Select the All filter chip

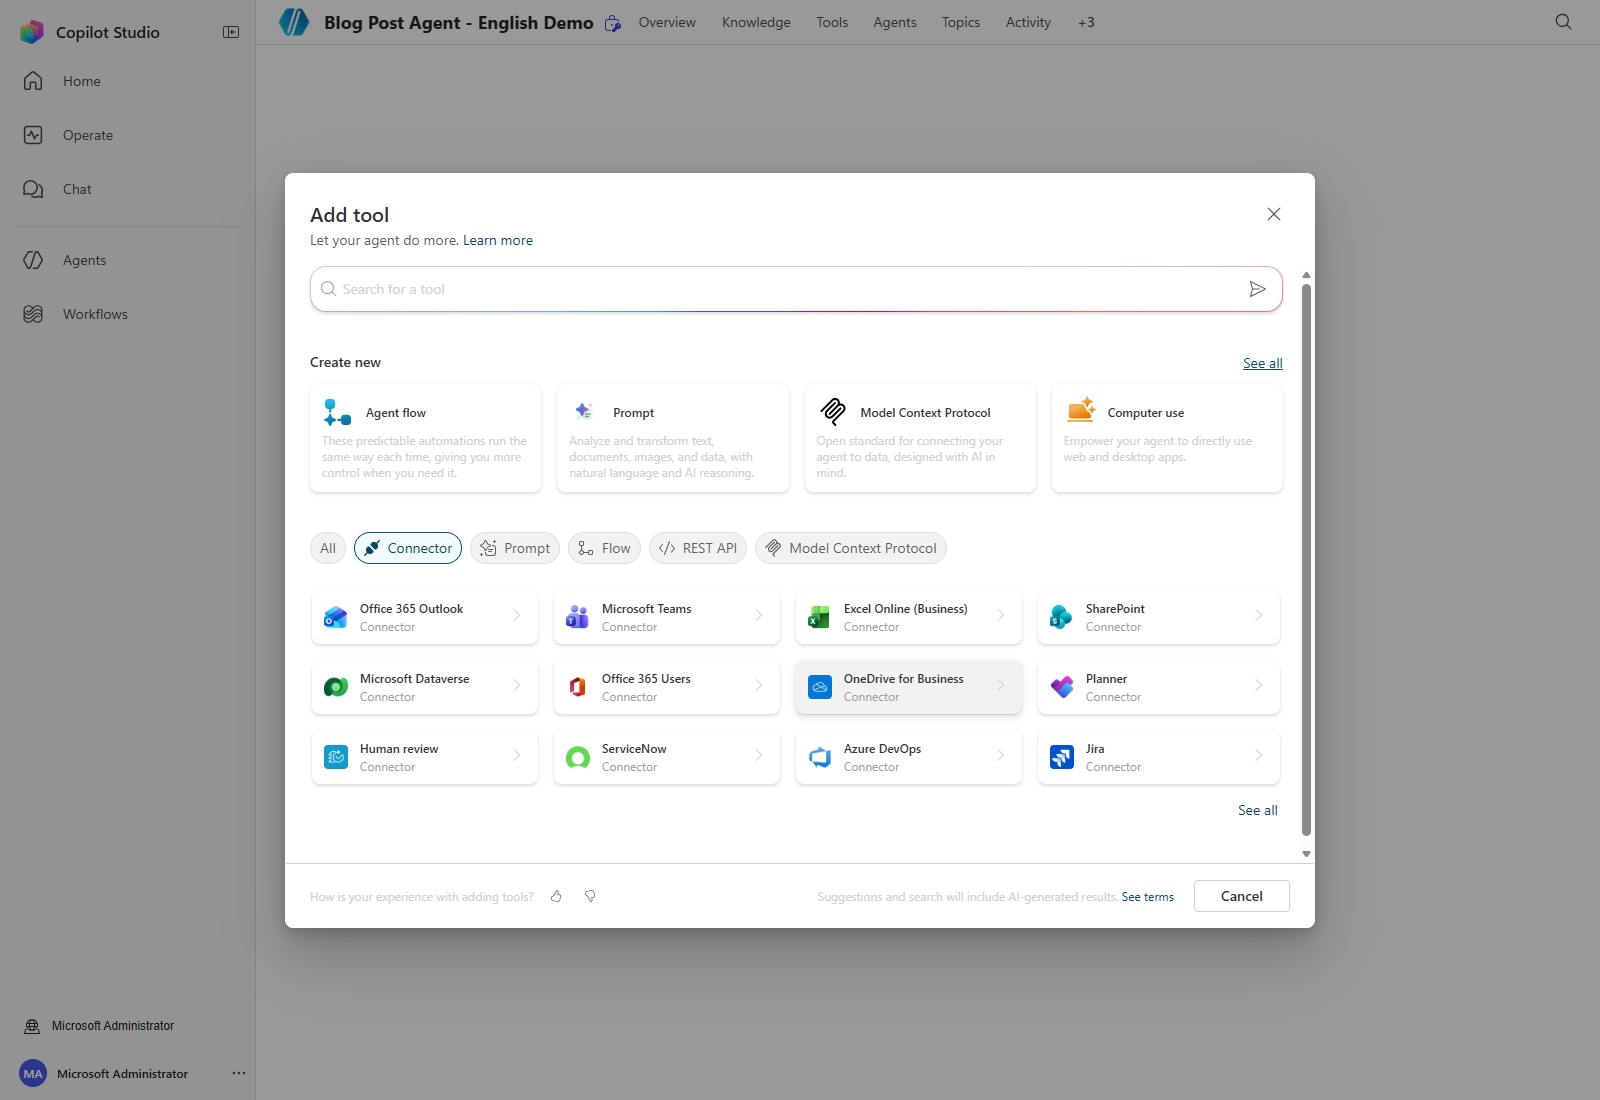tap(328, 548)
